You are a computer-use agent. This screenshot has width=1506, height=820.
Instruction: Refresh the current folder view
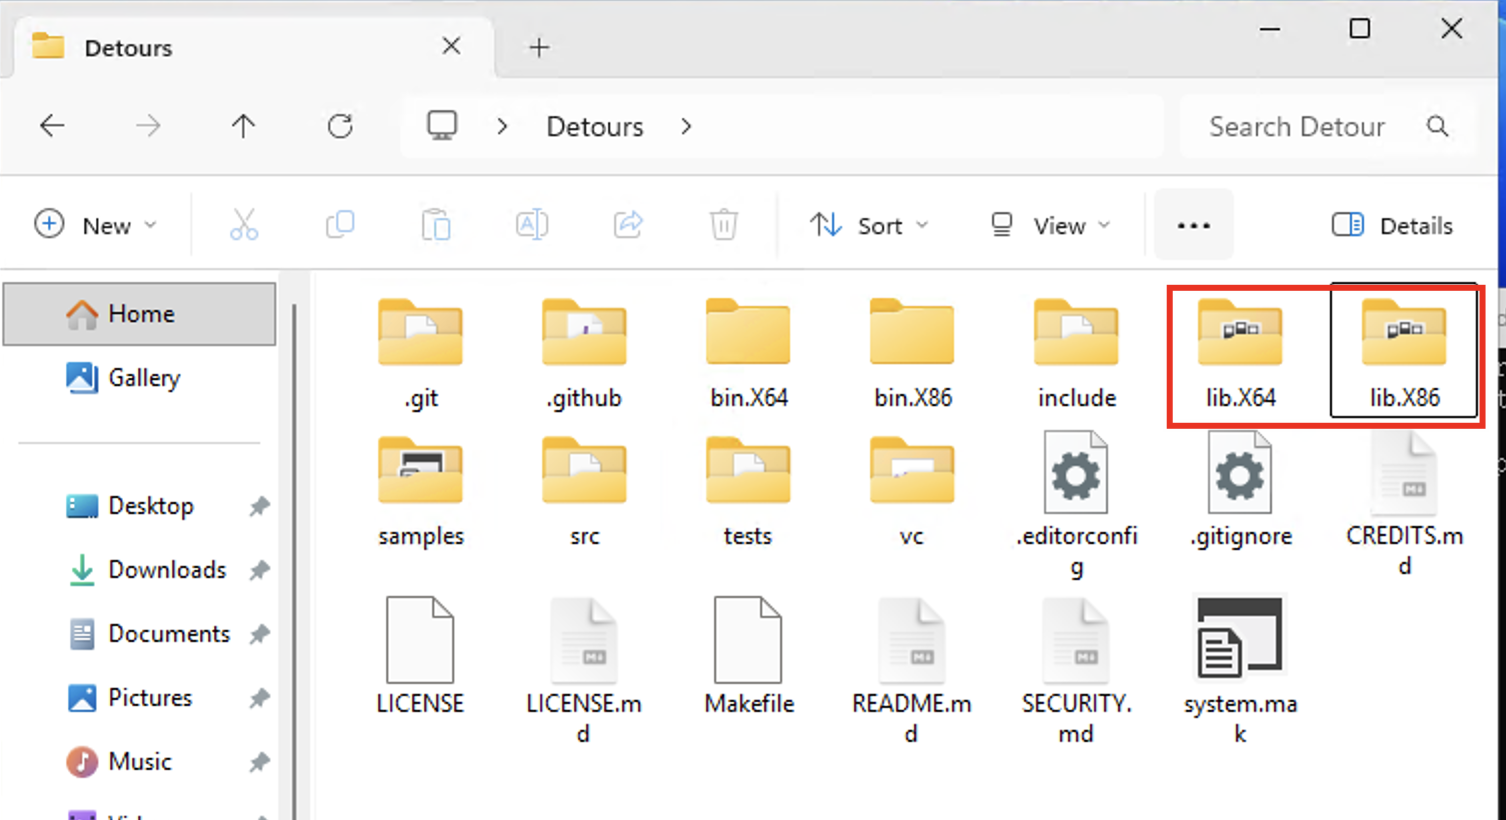coord(340,127)
